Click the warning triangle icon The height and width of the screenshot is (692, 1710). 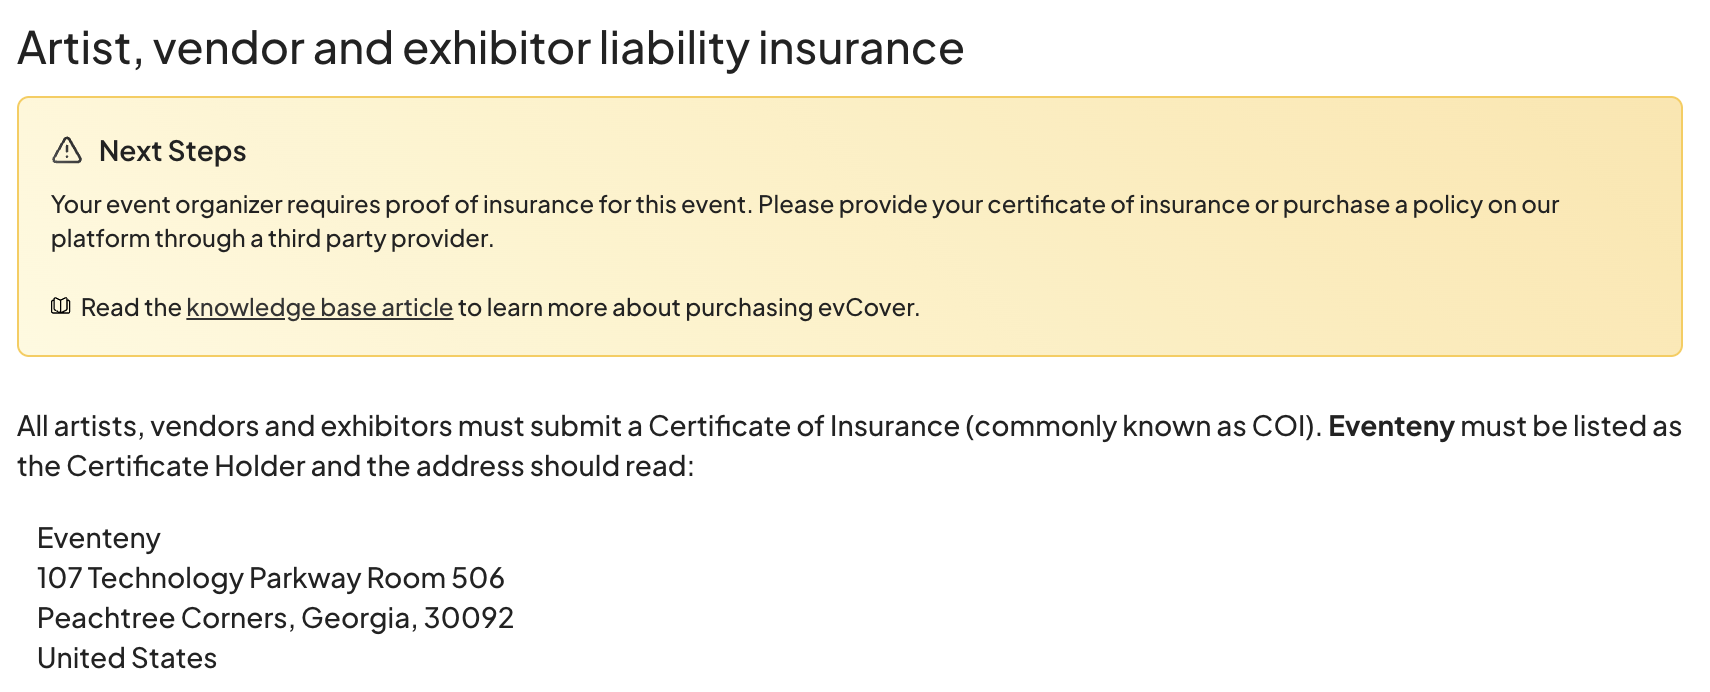tap(67, 151)
